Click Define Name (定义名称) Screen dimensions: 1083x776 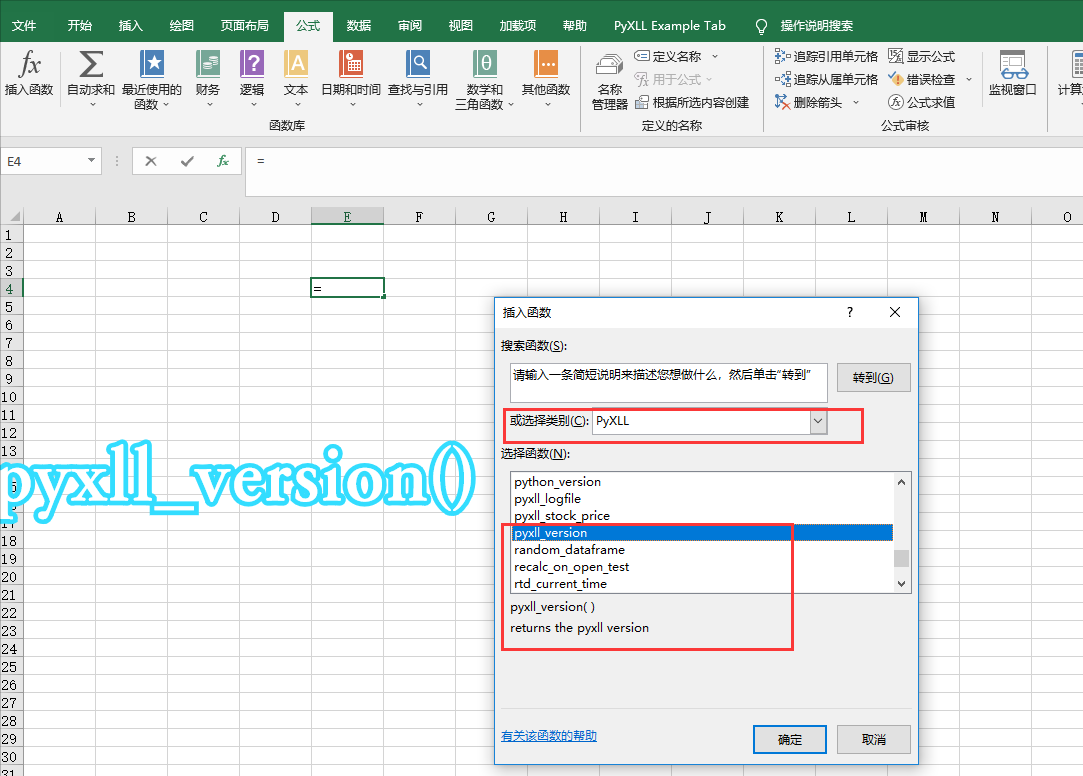coord(668,57)
